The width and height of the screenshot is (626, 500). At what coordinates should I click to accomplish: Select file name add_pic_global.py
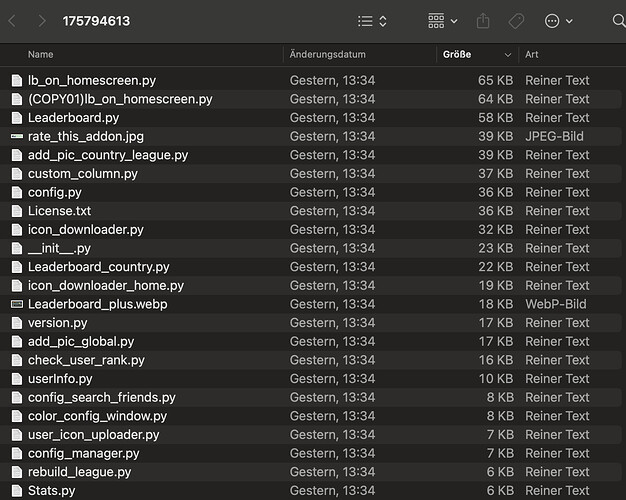pyautogui.click(x=81, y=342)
